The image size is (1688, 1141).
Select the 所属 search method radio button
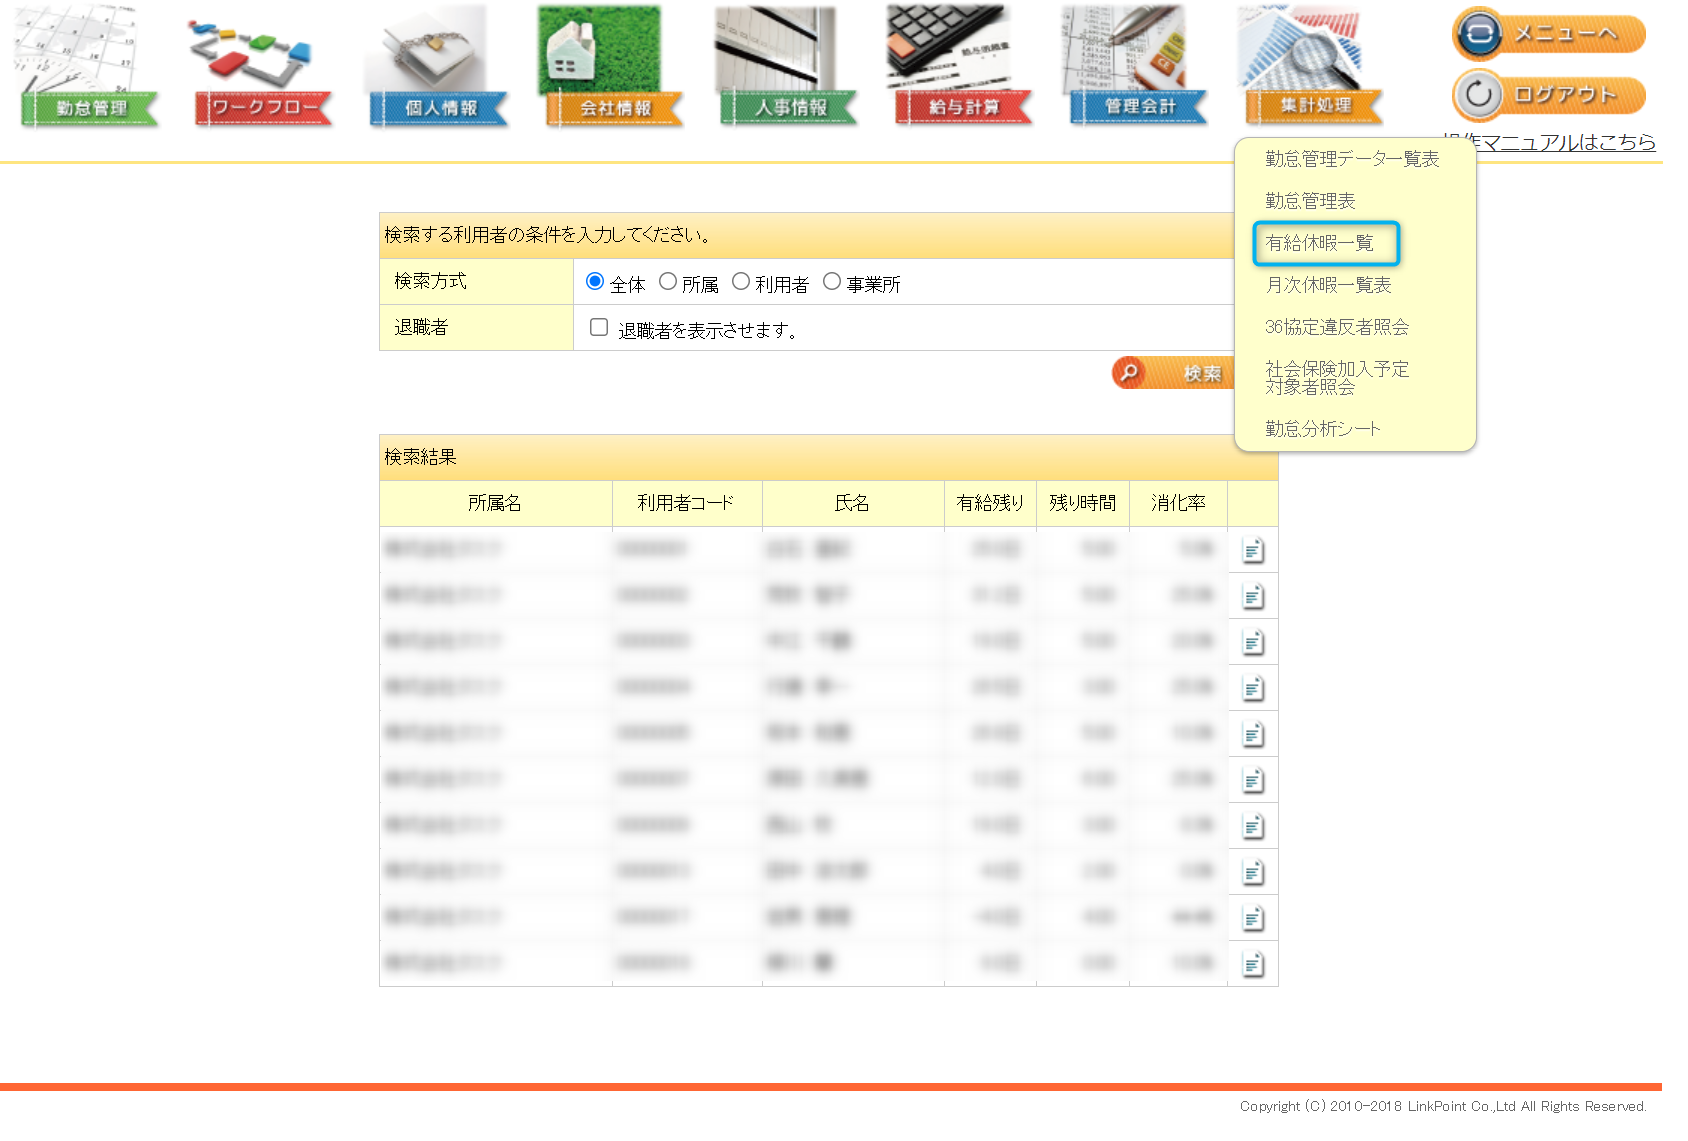click(x=668, y=282)
